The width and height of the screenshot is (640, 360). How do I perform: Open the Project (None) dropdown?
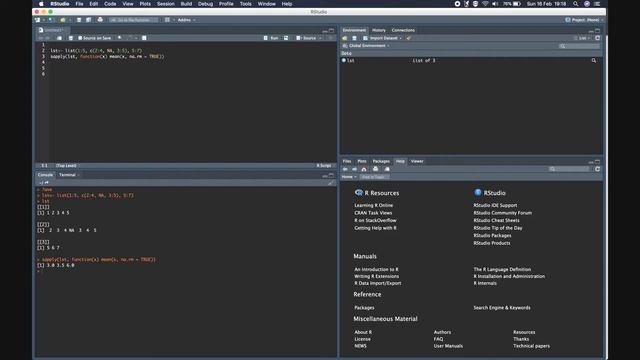click(x=584, y=20)
